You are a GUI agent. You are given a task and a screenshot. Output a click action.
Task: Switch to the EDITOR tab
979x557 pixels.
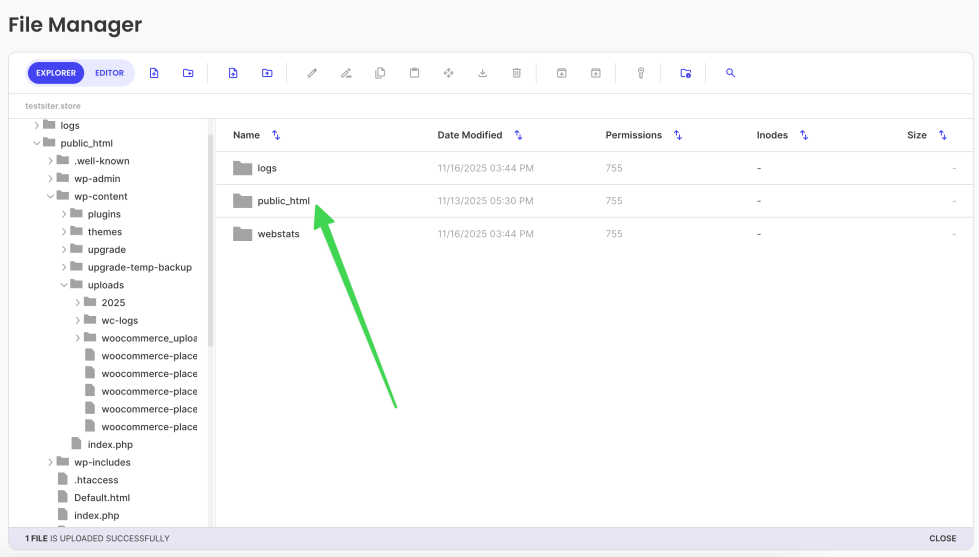coord(110,73)
